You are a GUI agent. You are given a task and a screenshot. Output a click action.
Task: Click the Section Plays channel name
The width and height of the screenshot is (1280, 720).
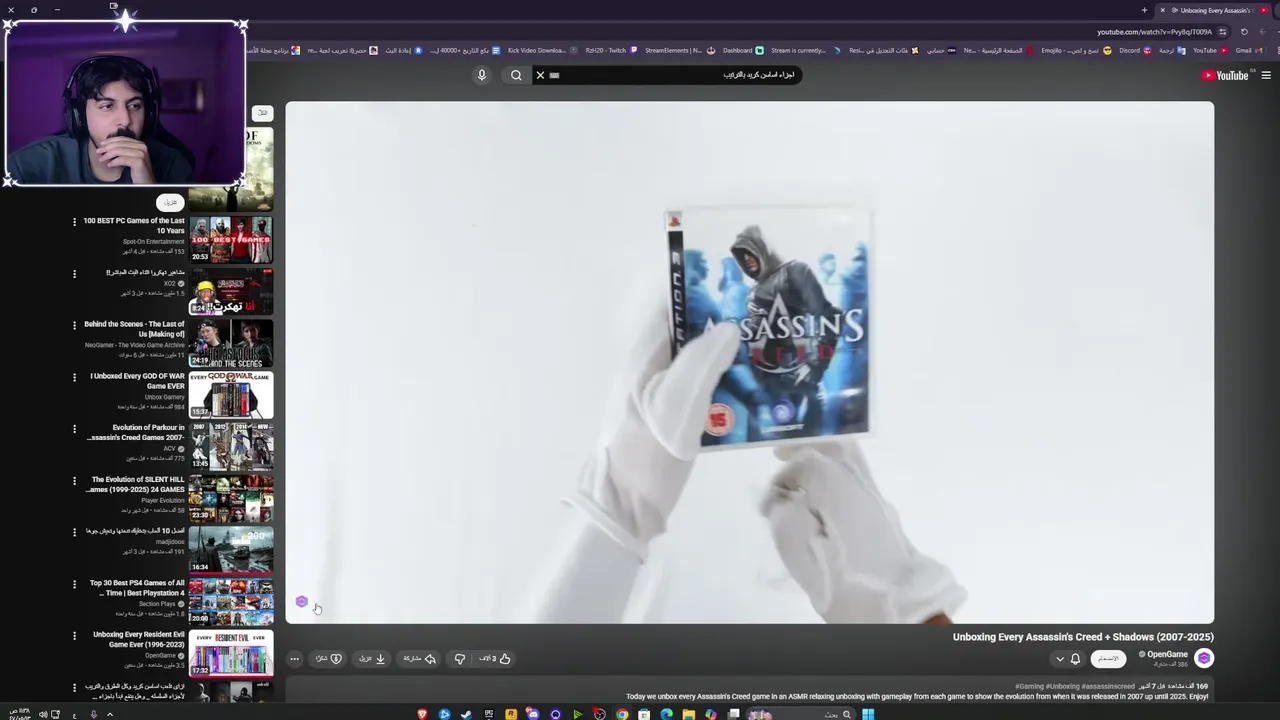tap(157, 604)
